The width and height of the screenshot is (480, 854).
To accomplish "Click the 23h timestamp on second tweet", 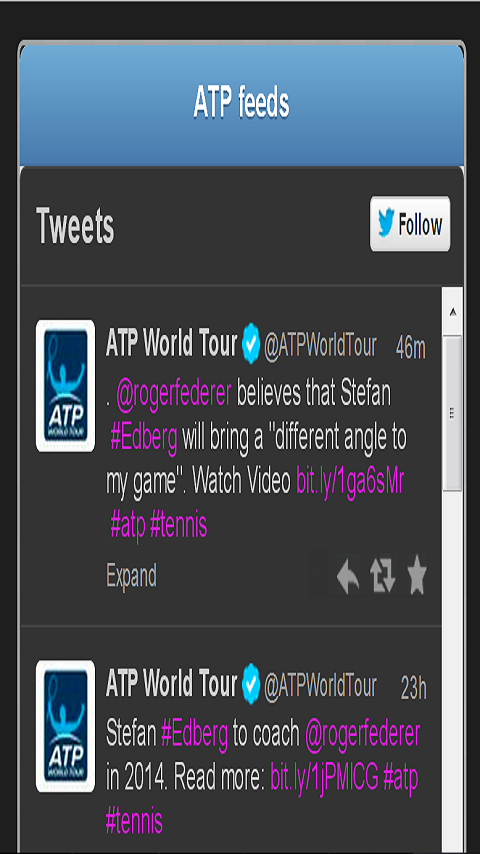I will pyautogui.click(x=414, y=689).
